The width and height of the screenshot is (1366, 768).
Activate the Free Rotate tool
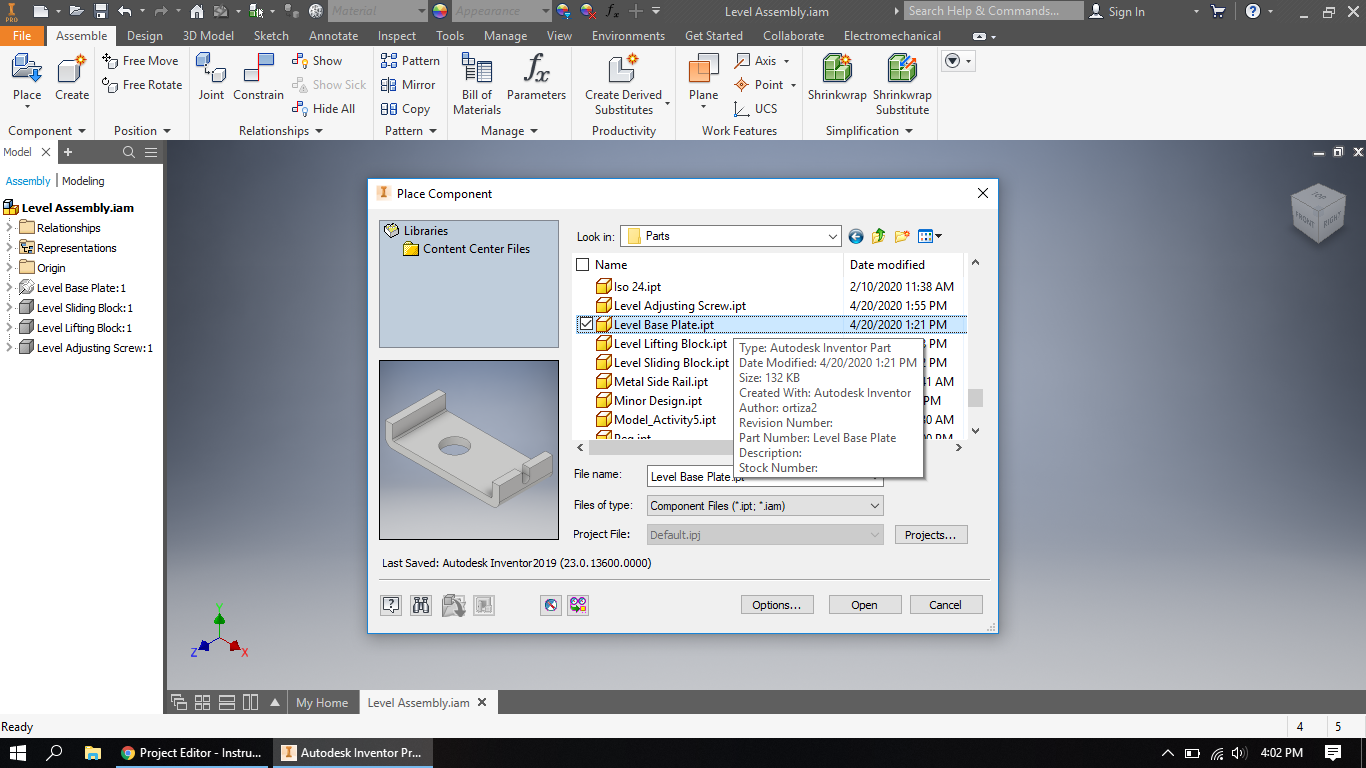(x=141, y=85)
